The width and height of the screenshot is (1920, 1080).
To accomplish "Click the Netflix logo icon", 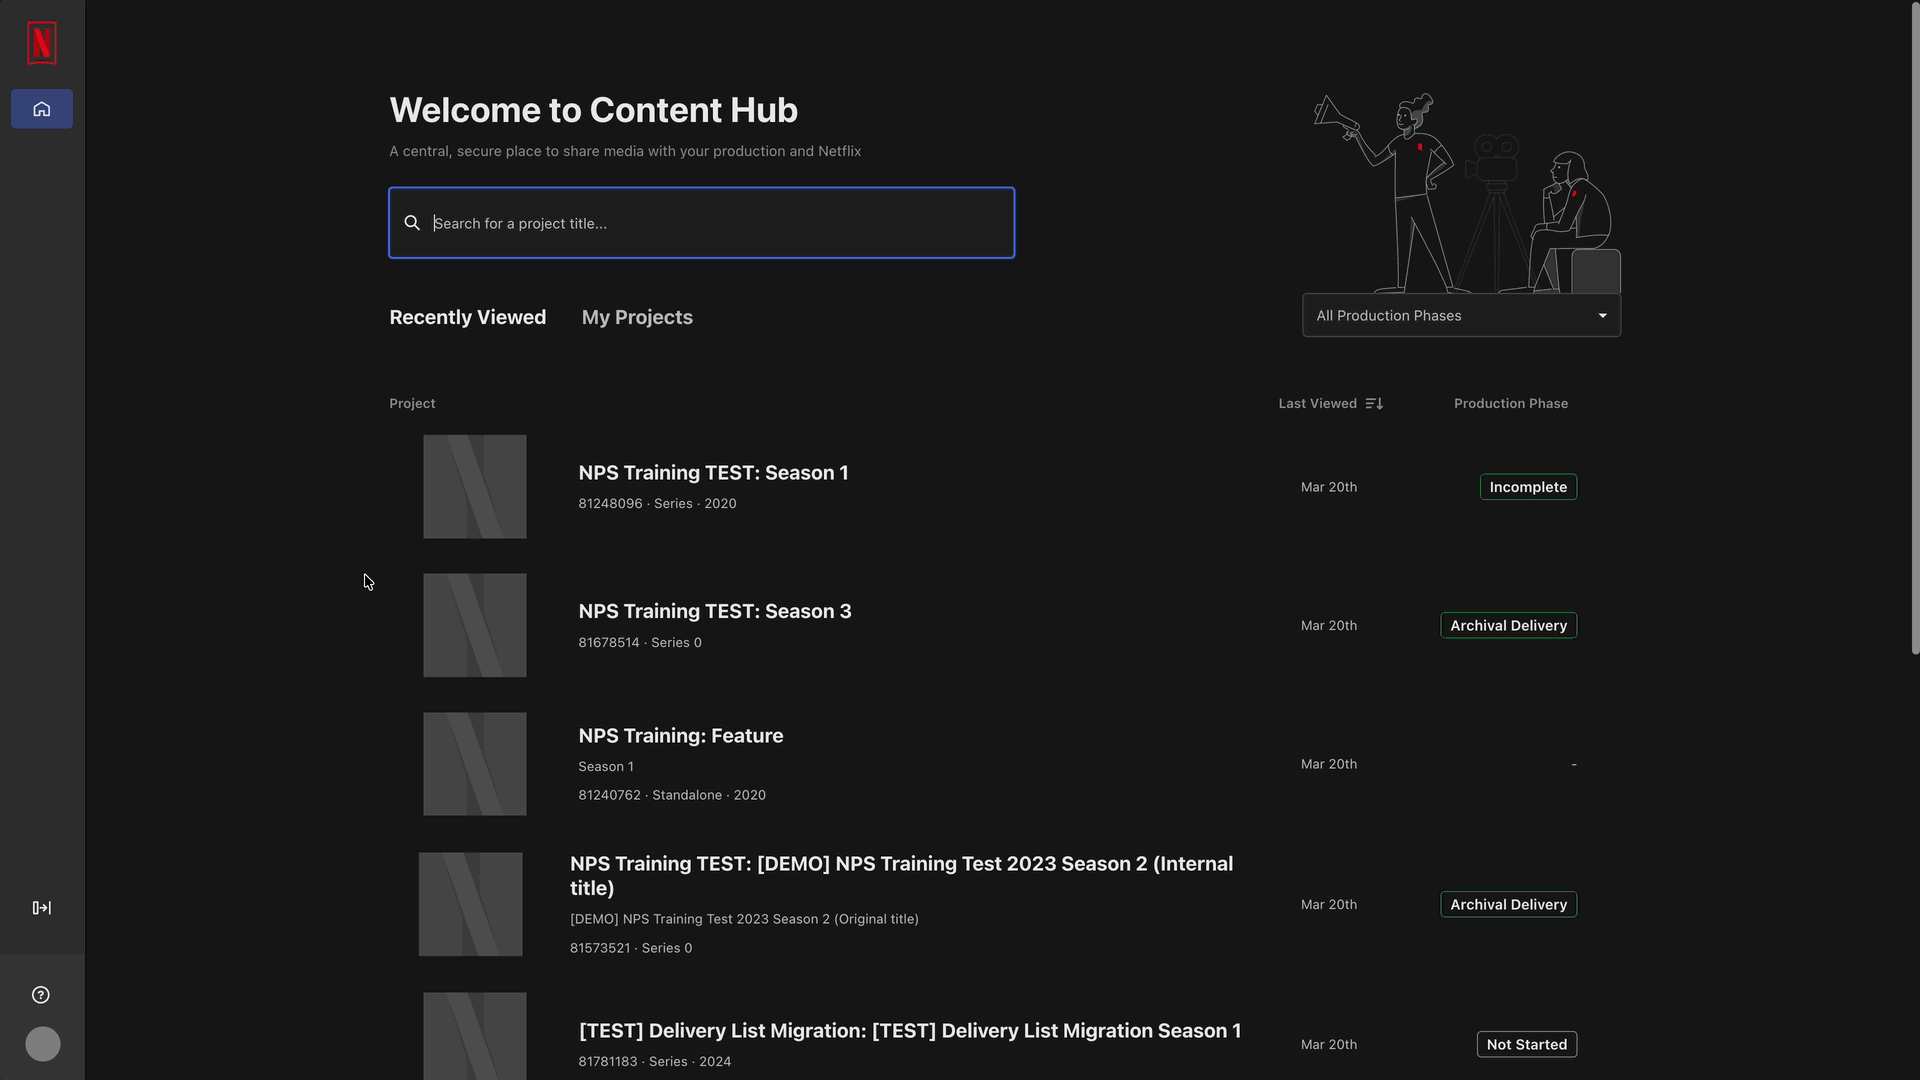I will (42, 43).
